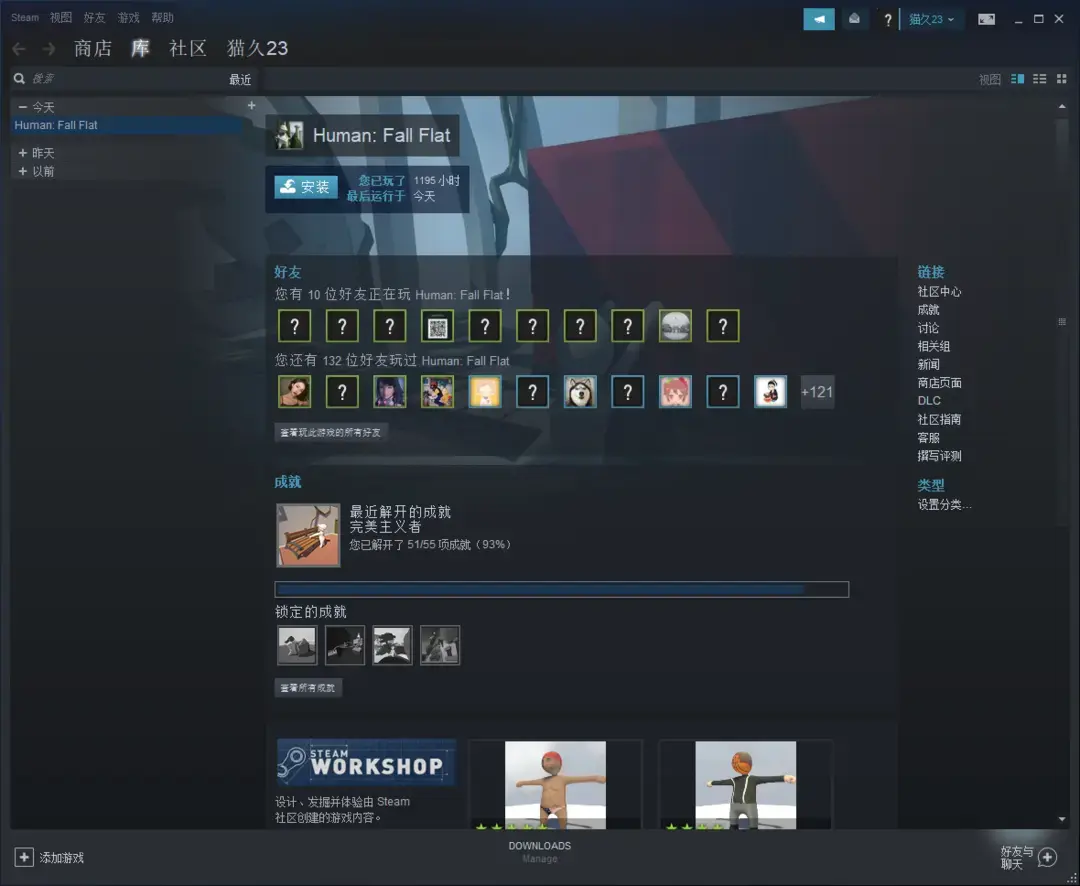
Task: Open the 社区指南 link
Action: tap(939, 420)
